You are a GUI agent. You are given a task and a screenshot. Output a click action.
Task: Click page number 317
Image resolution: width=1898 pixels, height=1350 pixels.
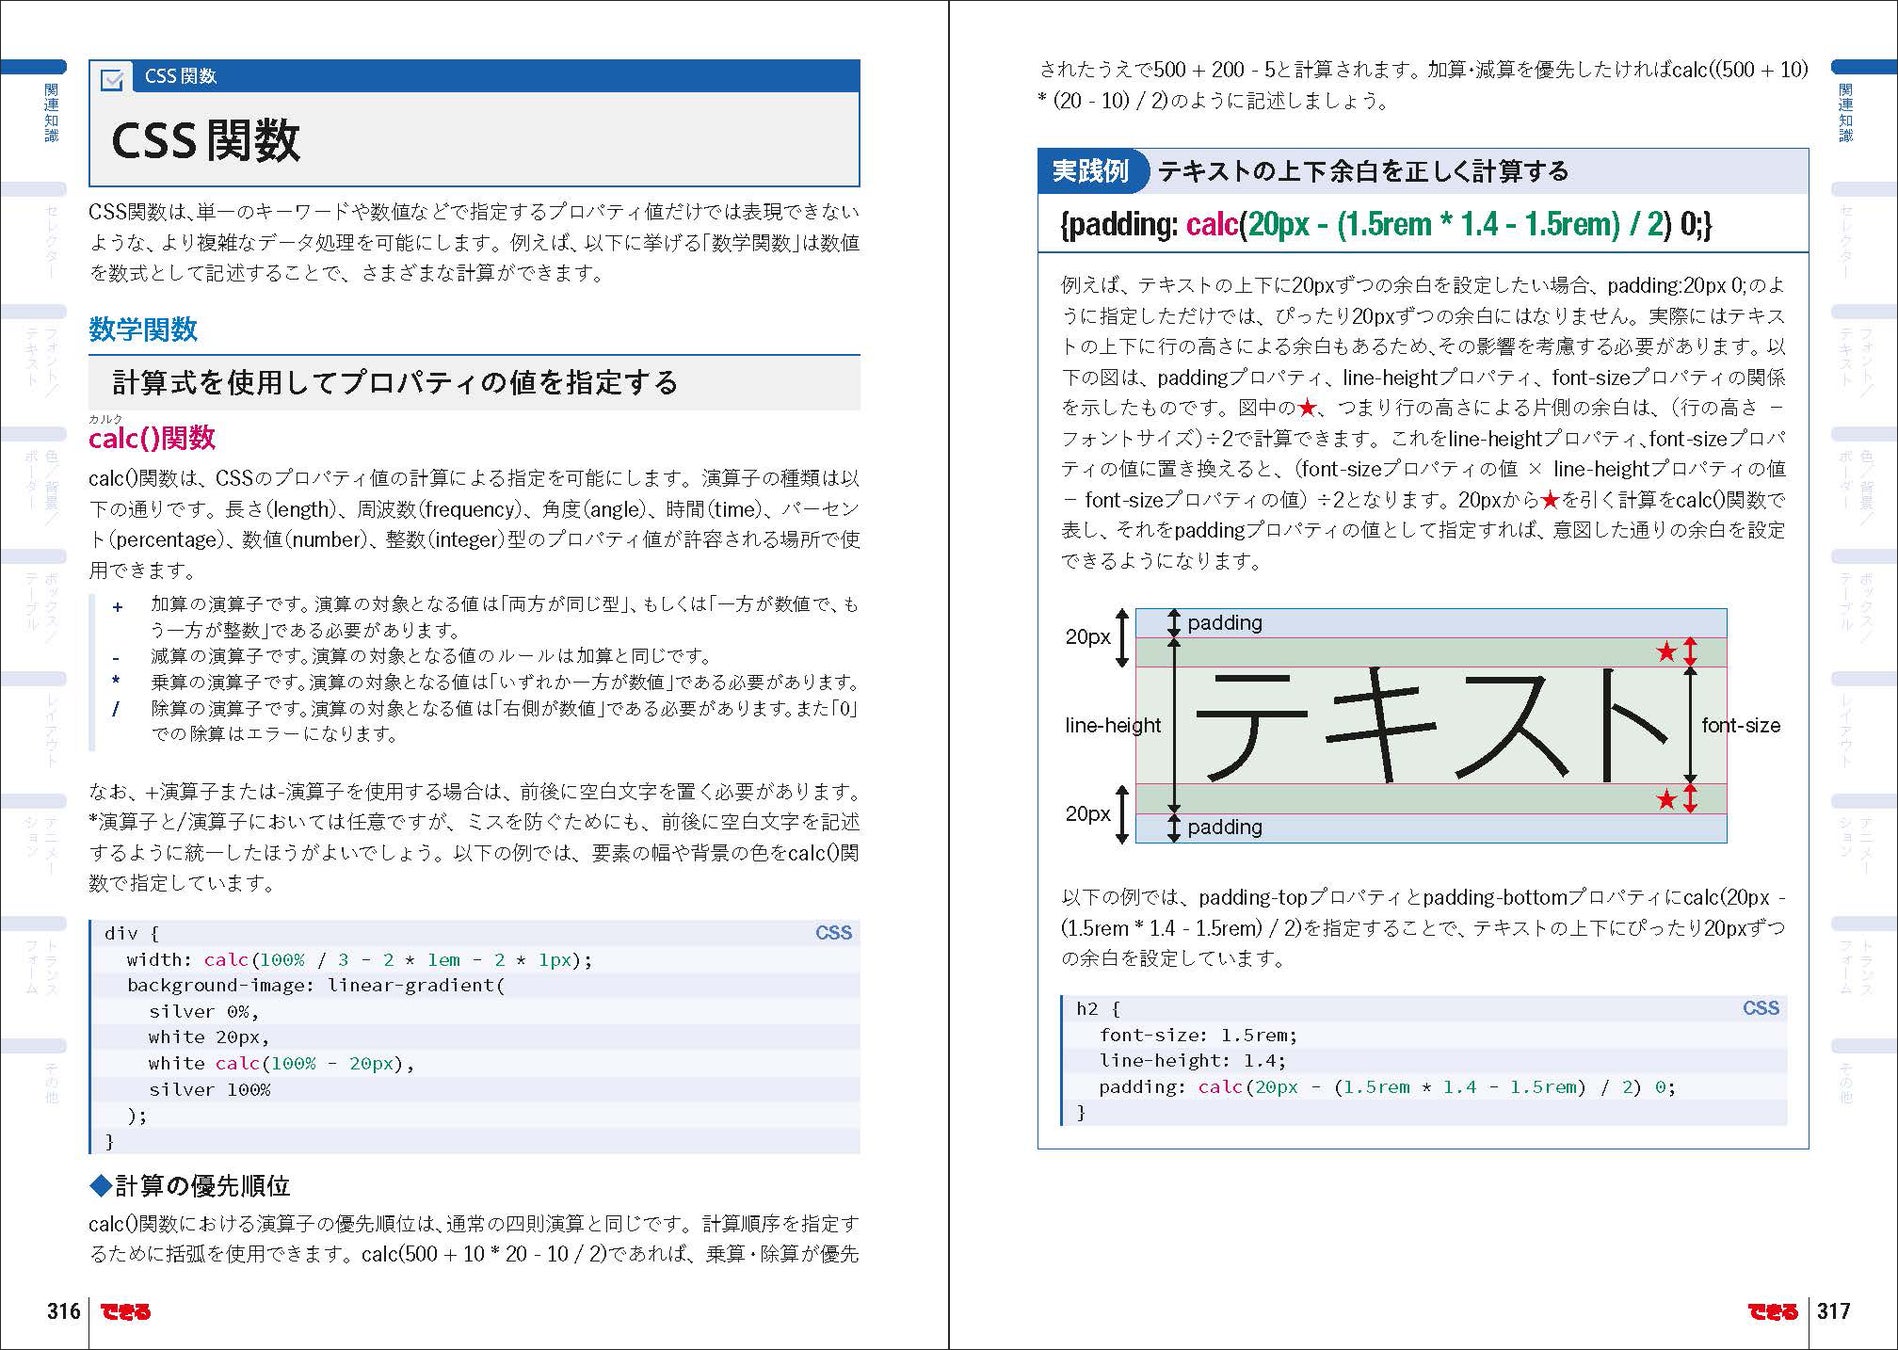point(1834,1311)
